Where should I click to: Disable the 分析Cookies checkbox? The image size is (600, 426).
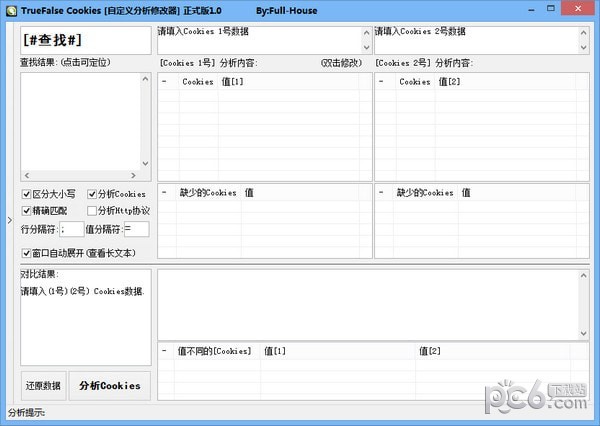click(93, 194)
